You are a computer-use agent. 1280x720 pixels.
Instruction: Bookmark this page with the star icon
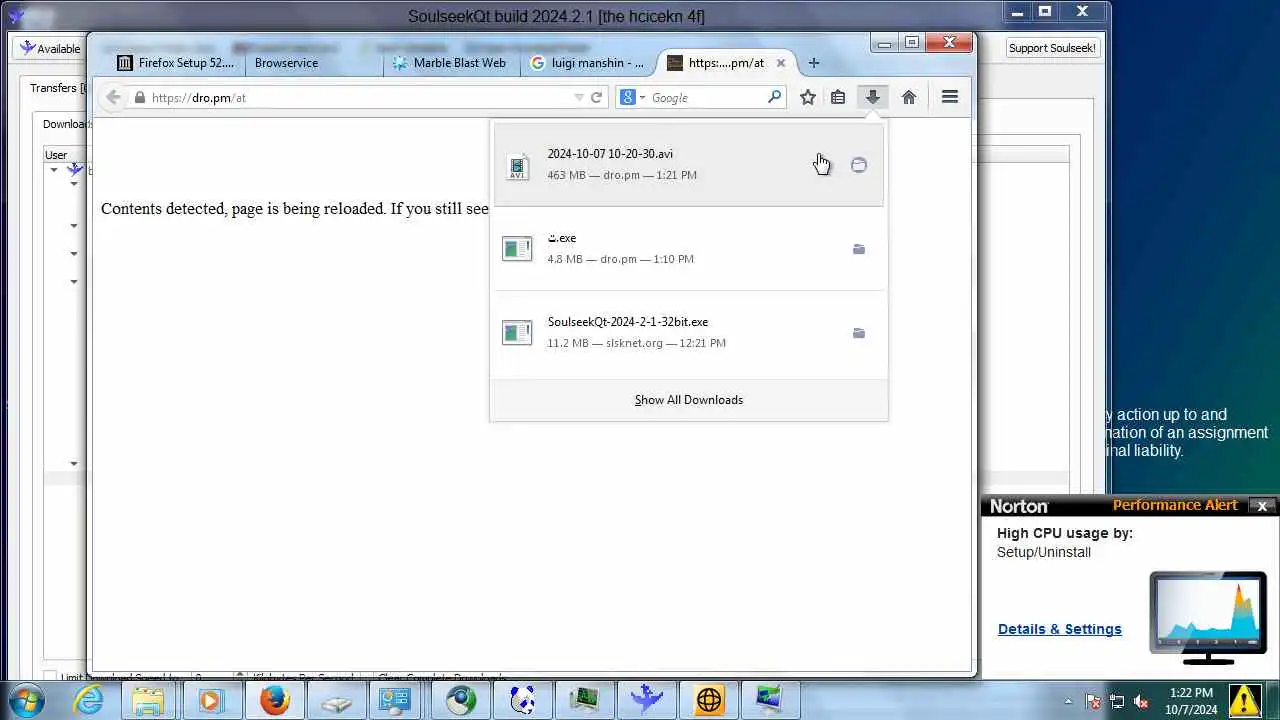[807, 97]
